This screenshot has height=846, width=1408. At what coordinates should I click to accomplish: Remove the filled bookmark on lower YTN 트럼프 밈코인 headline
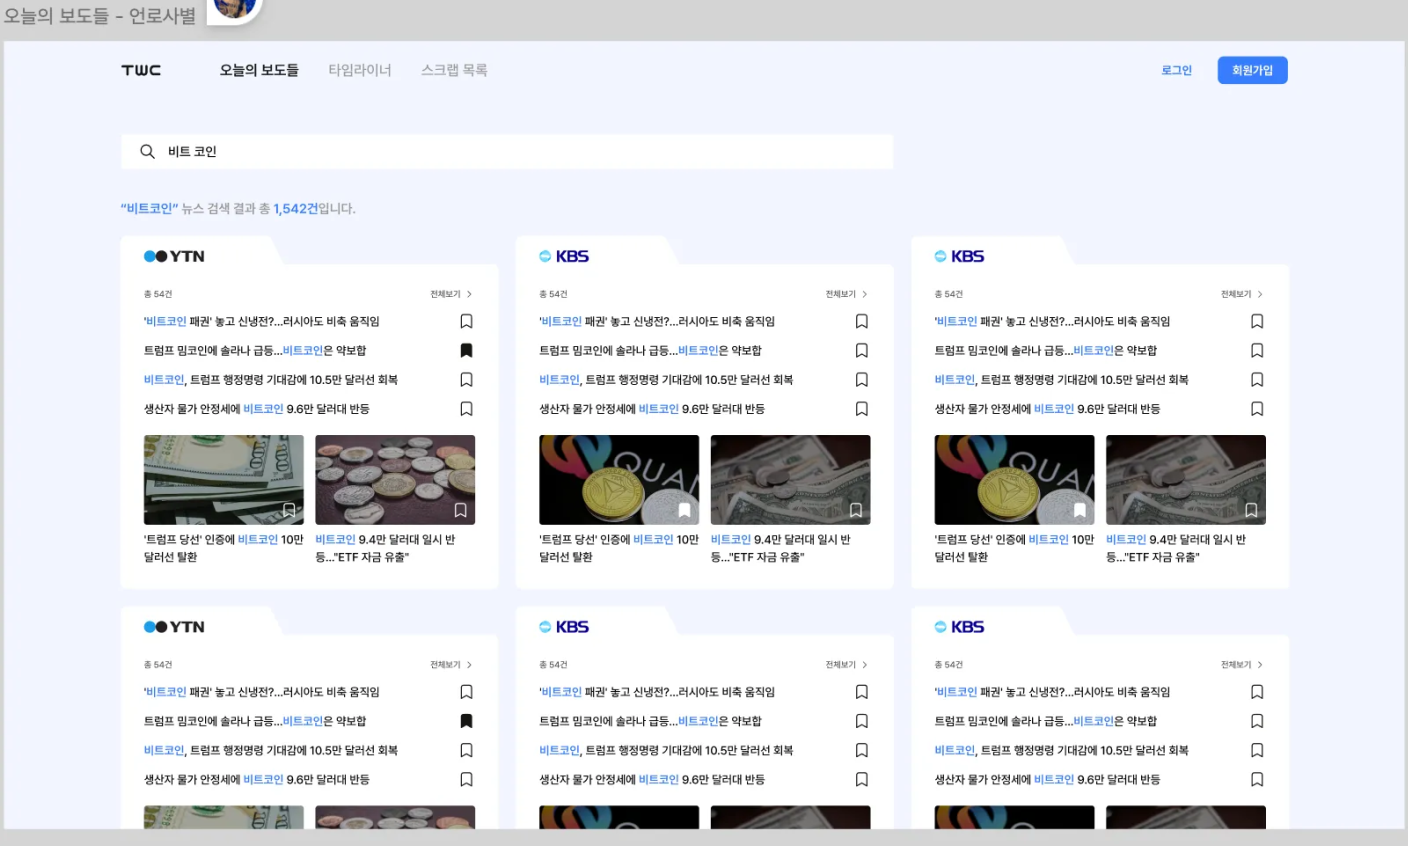coord(466,721)
